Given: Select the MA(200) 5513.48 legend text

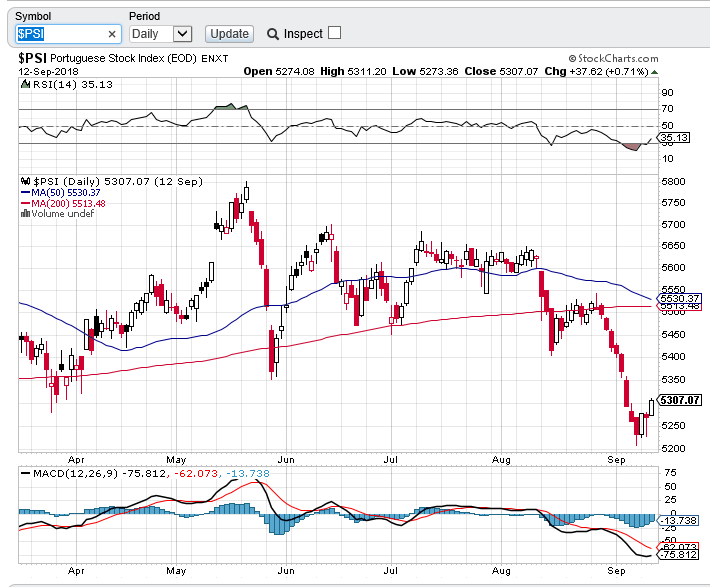Looking at the screenshot, I should click(x=68, y=203).
